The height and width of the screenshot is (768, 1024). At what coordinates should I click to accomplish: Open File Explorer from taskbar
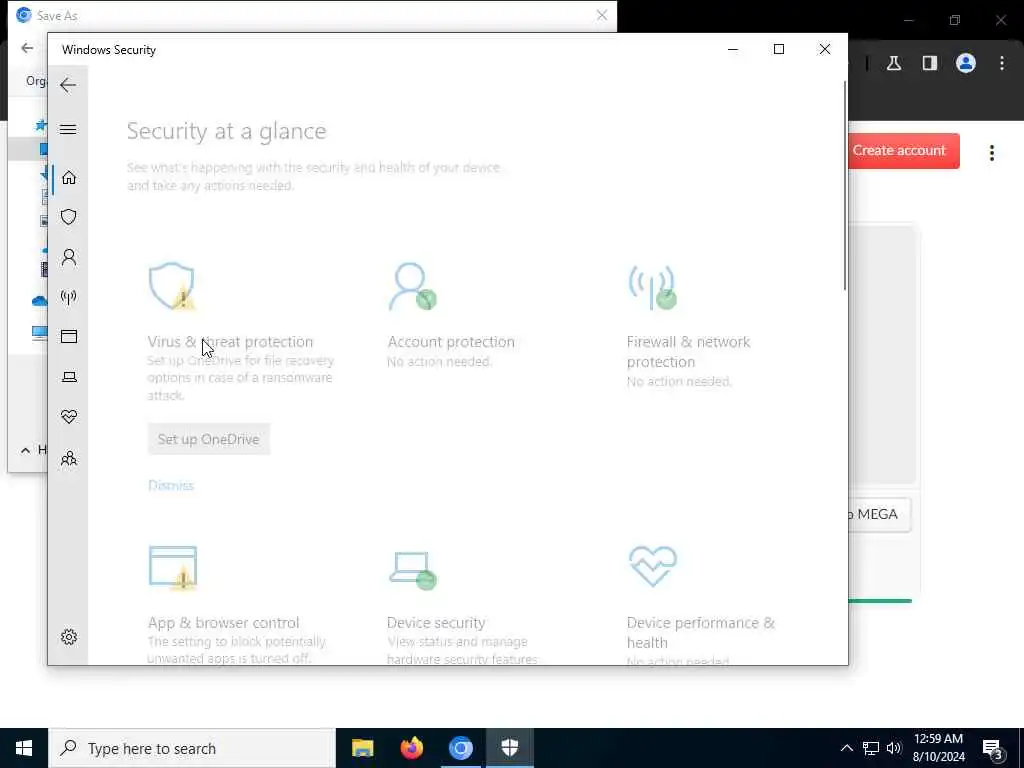coord(362,748)
